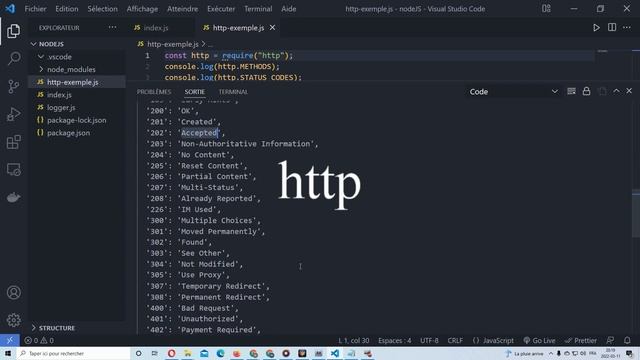Screen dimensions: 640x360
Task: Open the Terminal menu
Action: pos(258,9)
